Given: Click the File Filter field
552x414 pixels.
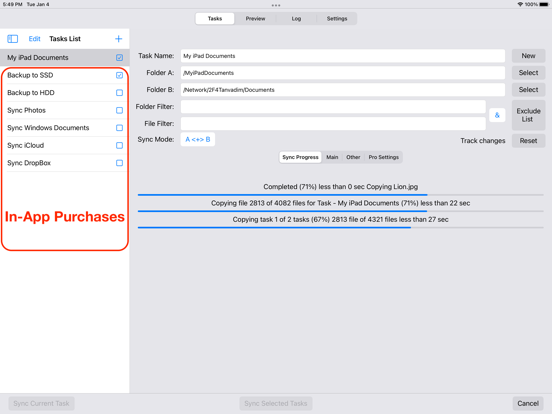Looking at the screenshot, I should click(333, 124).
